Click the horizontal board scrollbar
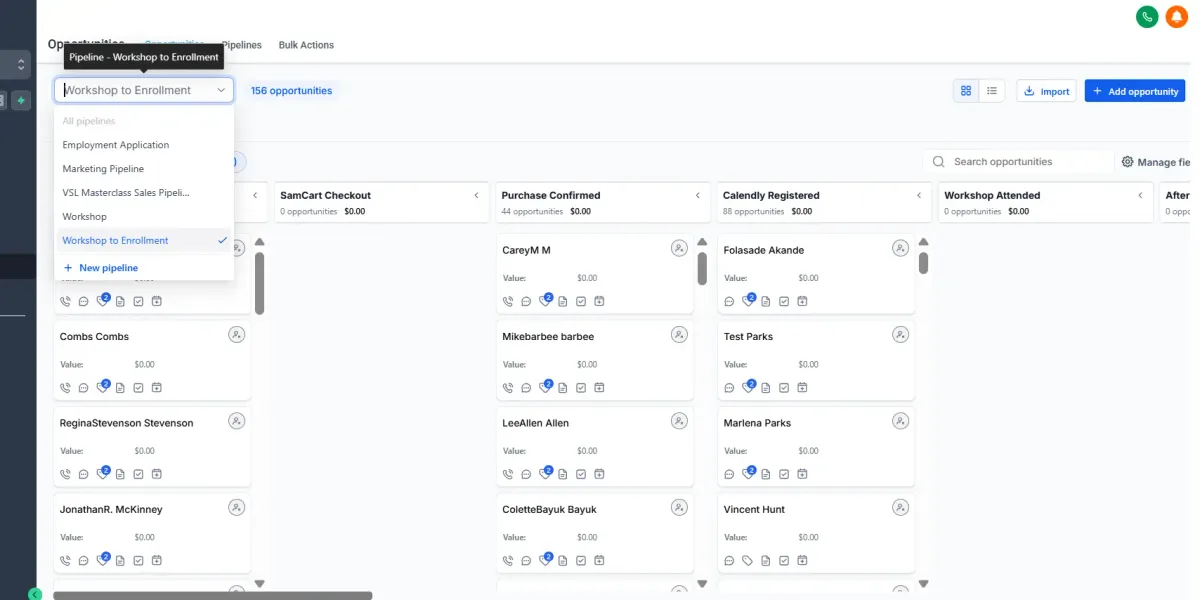Viewport: 1200px width, 600px height. (212, 595)
